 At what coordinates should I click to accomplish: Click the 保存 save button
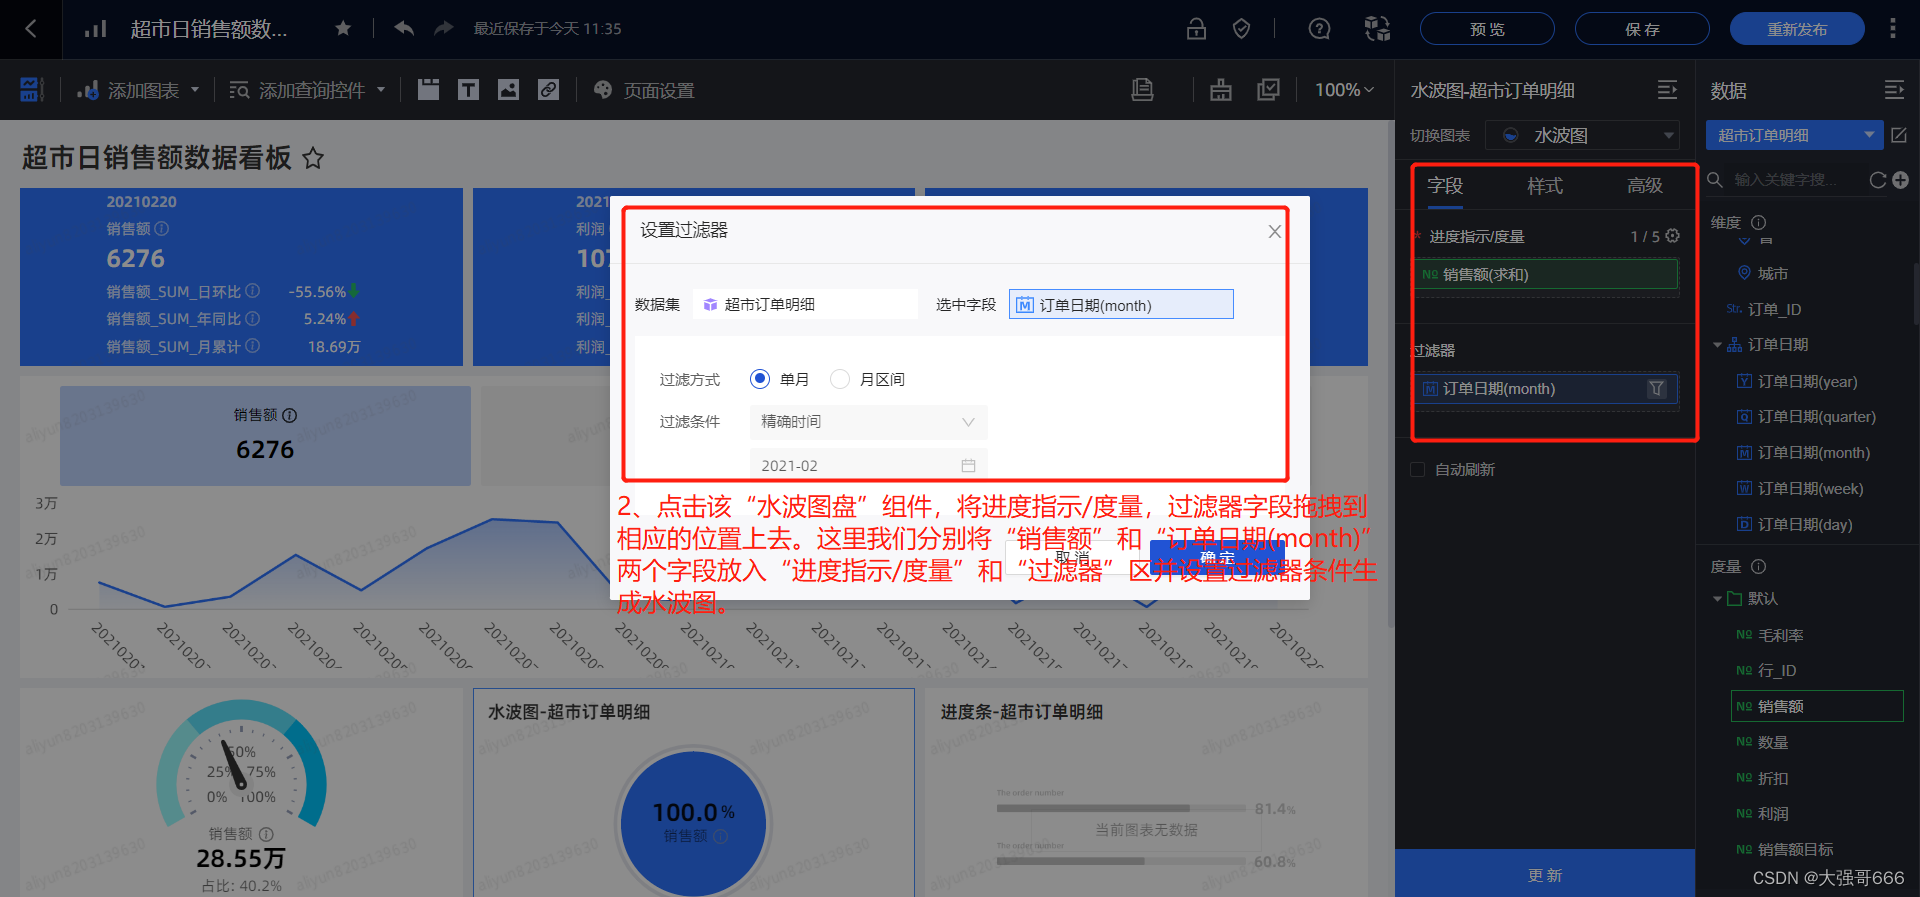pos(1642,29)
